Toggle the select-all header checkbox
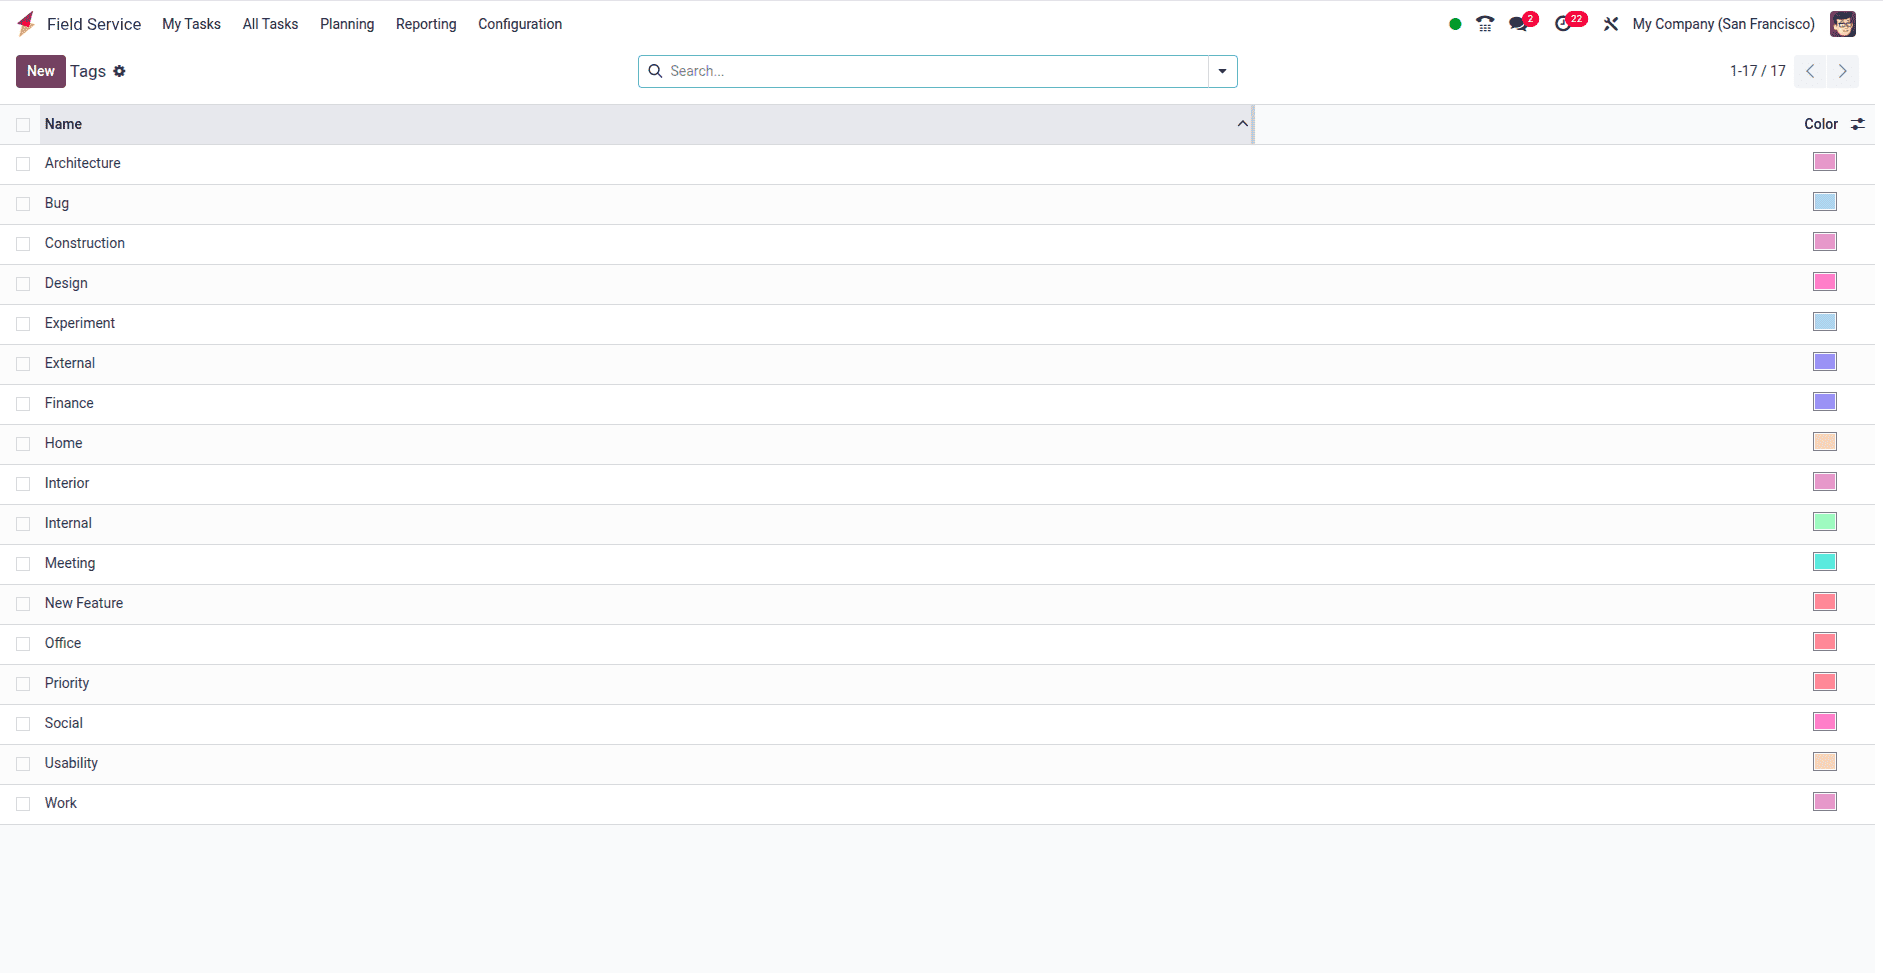The height and width of the screenshot is (973, 1883). click(x=23, y=125)
